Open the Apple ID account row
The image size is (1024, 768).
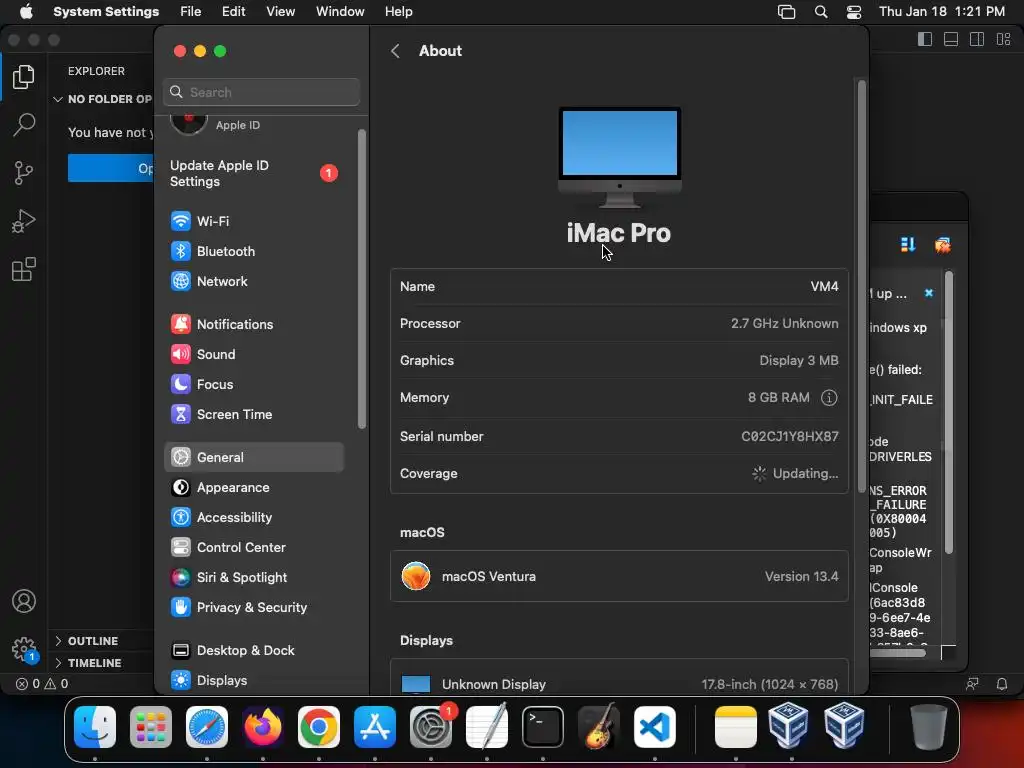(x=253, y=123)
